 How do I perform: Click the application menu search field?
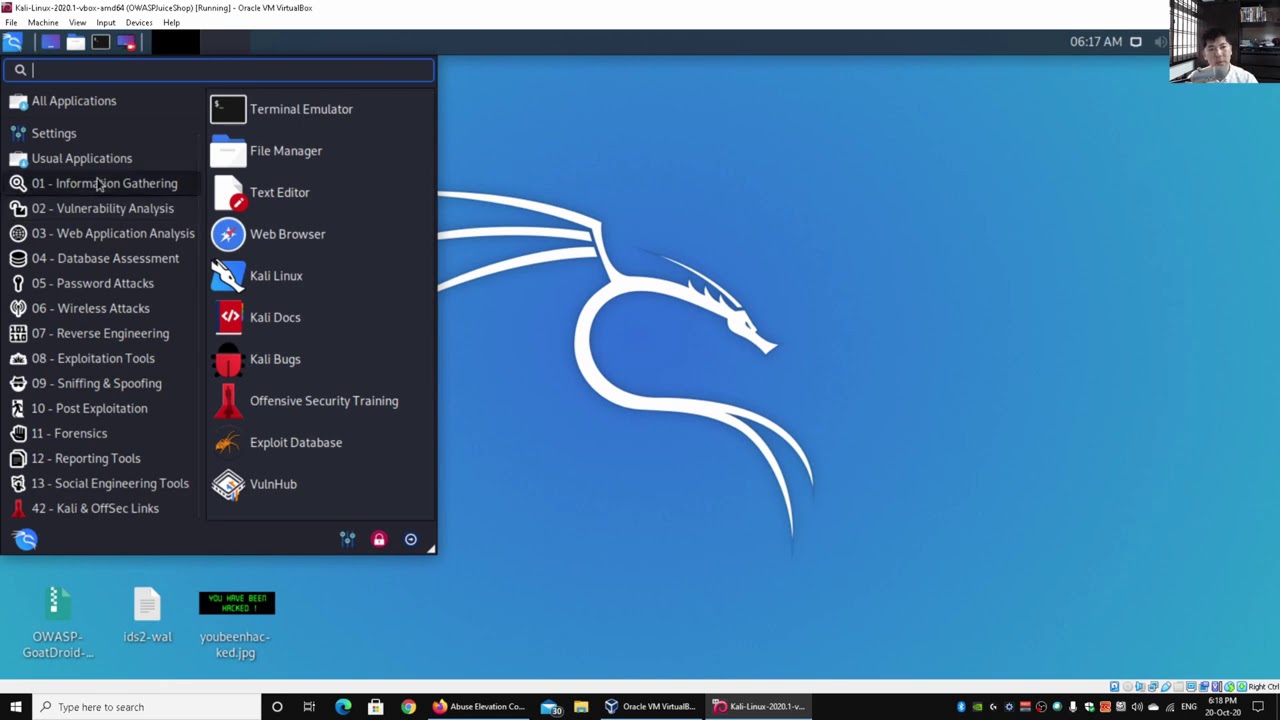click(x=219, y=70)
